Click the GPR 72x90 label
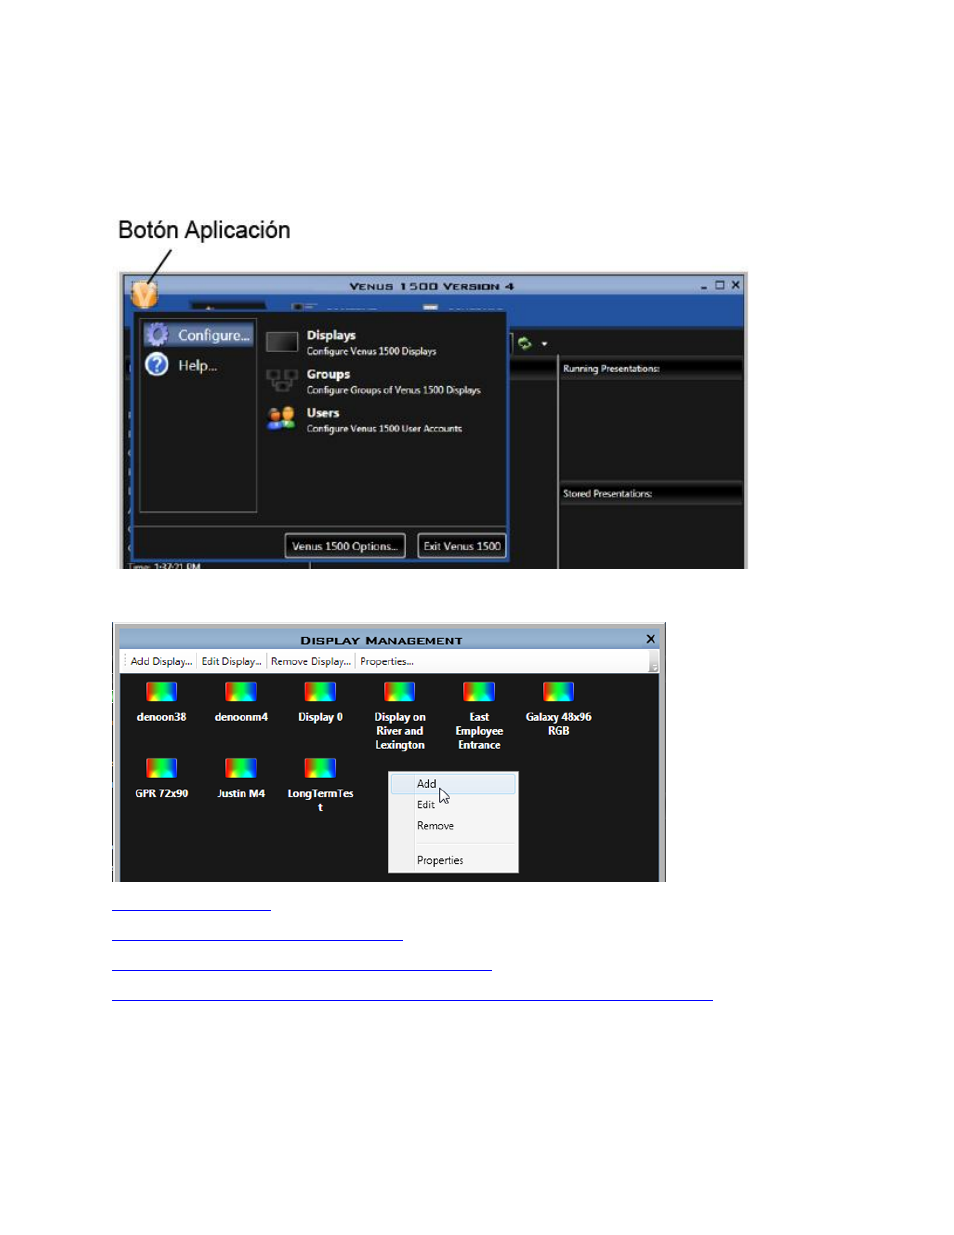Viewport: 954px width, 1235px height. 161,794
